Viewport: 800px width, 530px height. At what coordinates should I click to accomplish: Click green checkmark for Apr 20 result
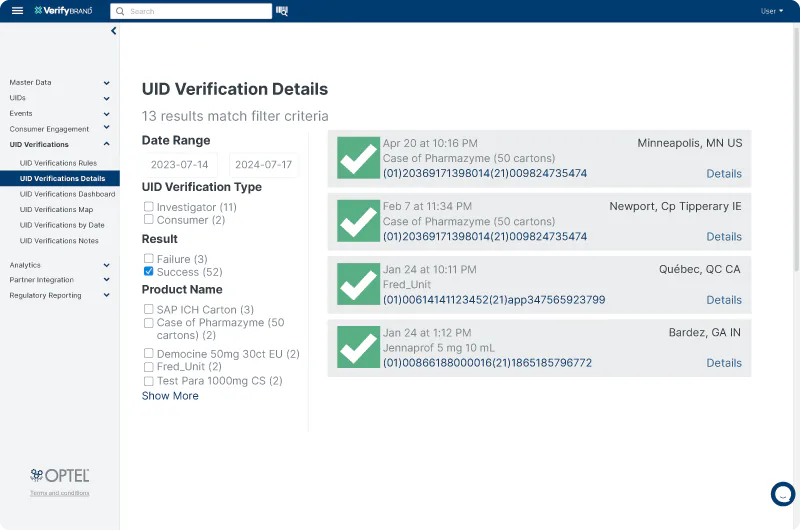click(x=358, y=158)
